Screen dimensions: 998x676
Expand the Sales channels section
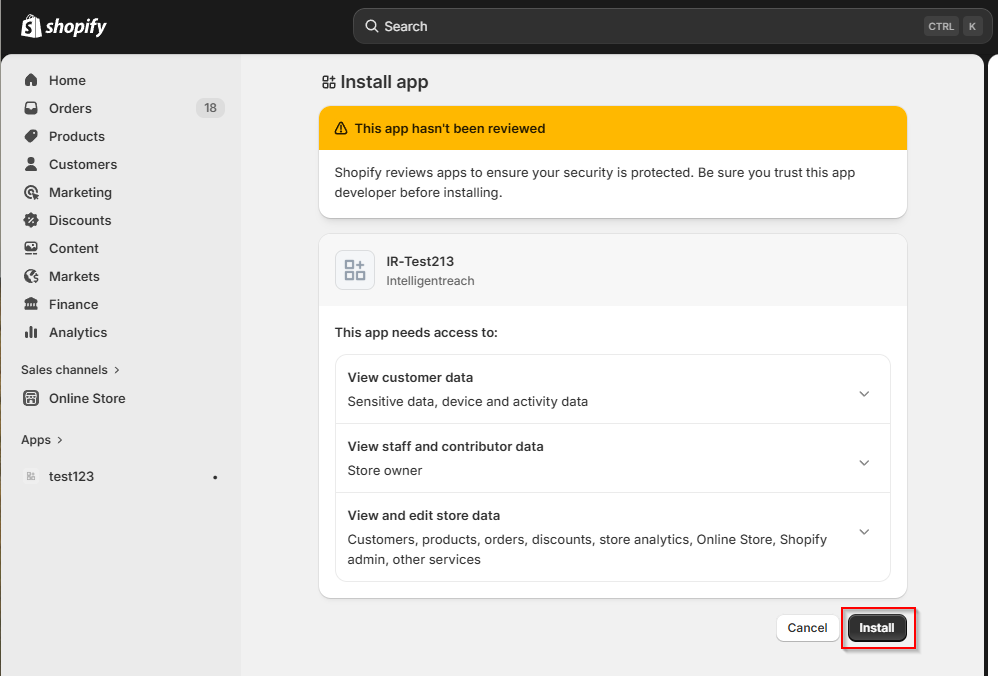[x=70, y=370]
